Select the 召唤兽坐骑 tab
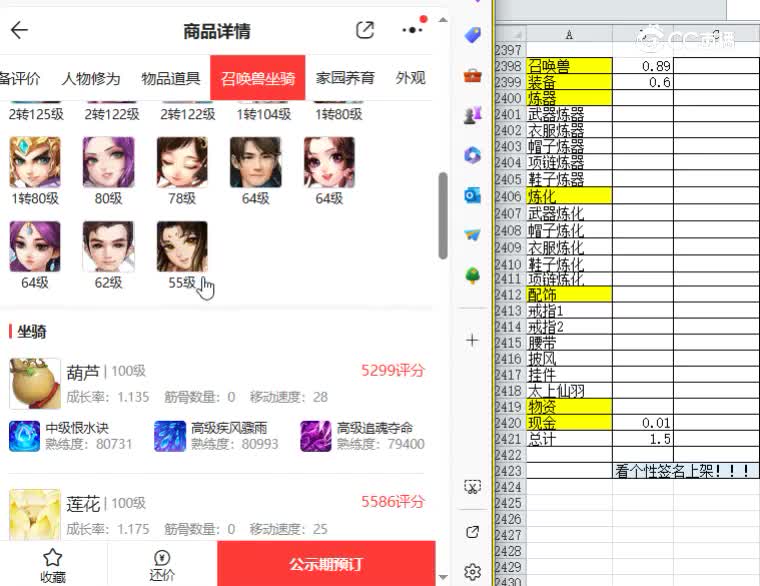 (257, 78)
